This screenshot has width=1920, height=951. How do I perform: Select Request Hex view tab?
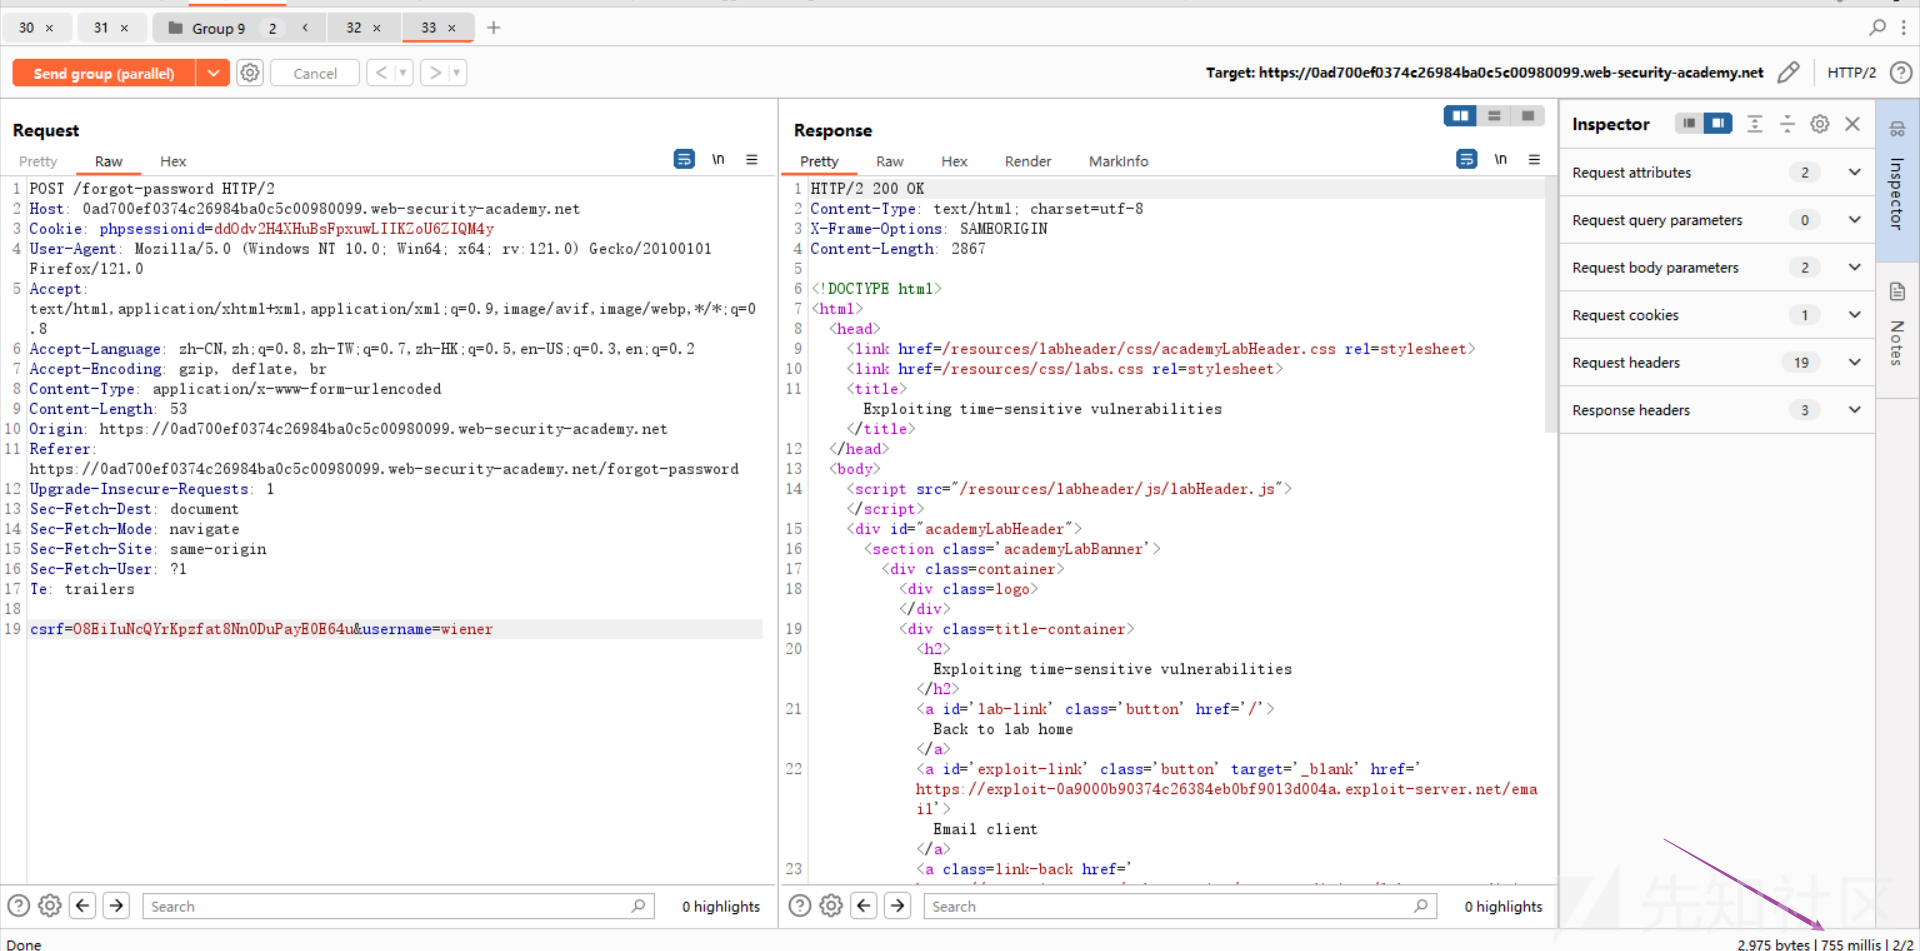tap(173, 161)
